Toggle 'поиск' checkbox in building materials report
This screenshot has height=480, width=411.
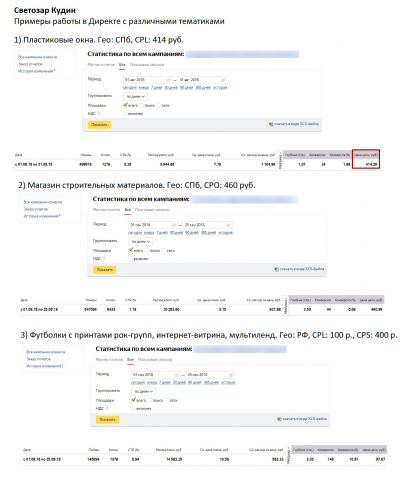147,251
